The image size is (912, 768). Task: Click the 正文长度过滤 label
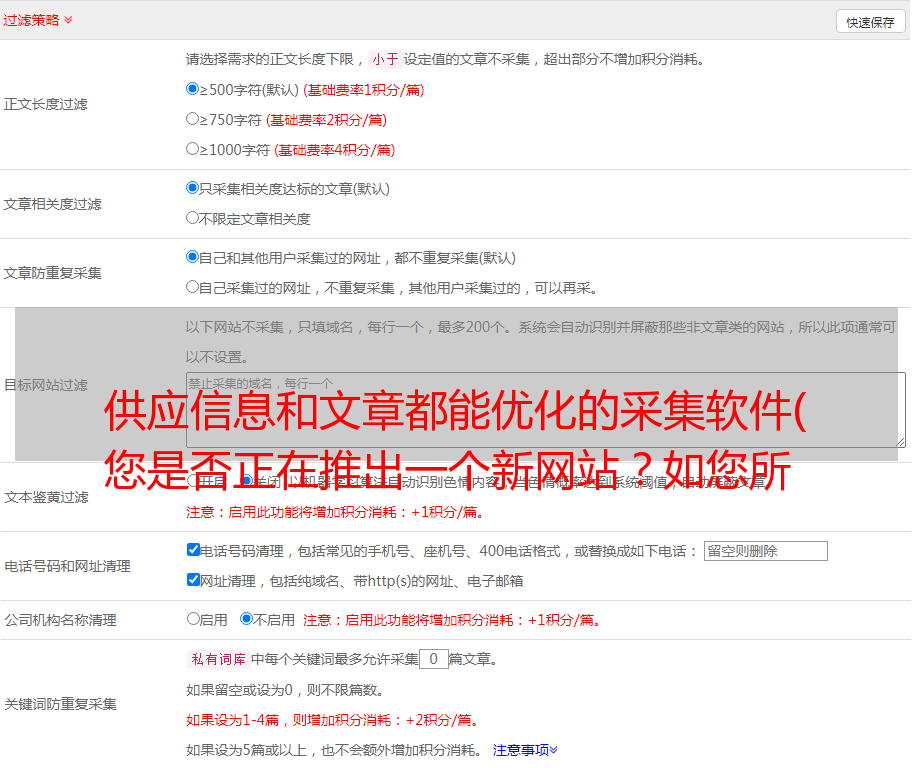pos(46,104)
